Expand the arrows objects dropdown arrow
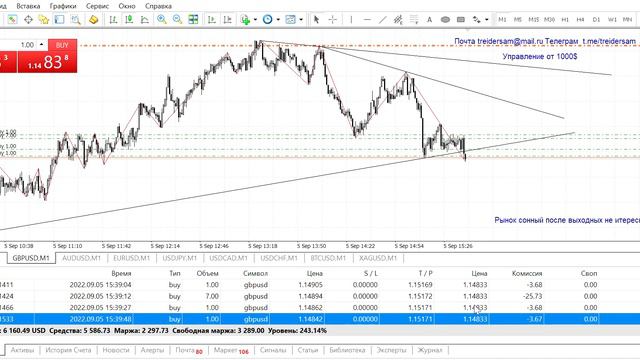The image size is (640, 360). click(x=487, y=20)
